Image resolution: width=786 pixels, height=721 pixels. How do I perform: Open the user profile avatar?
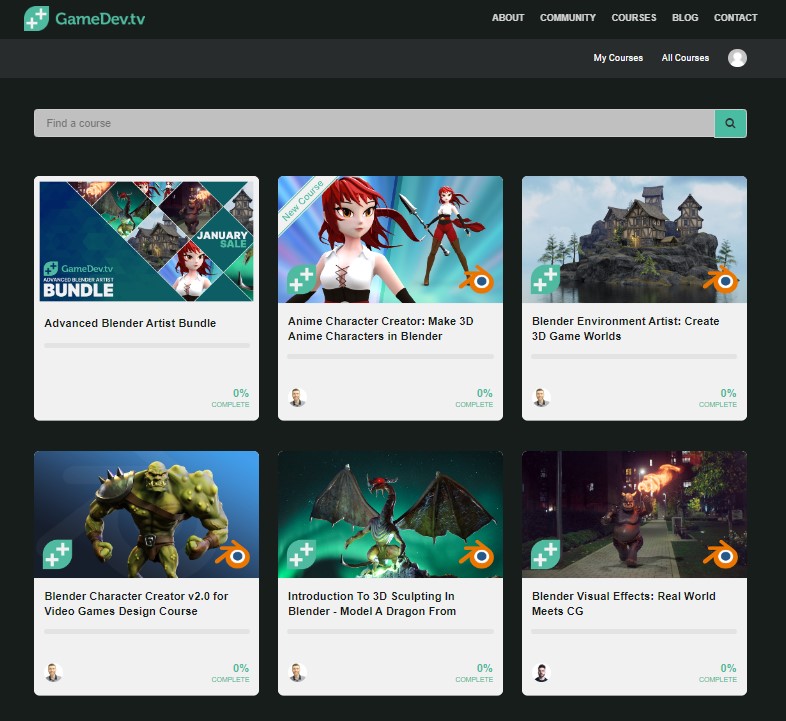[737, 58]
